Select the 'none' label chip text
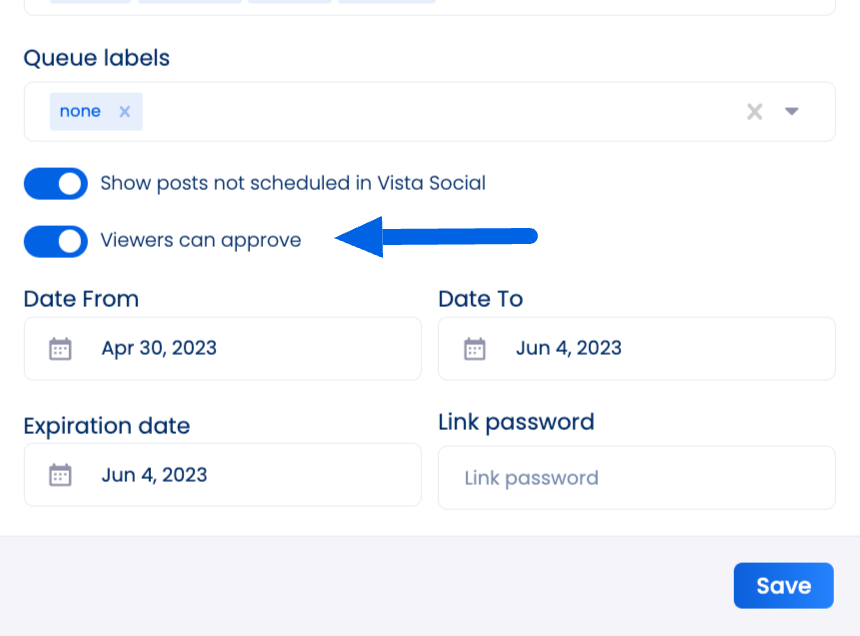 (x=80, y=111)
